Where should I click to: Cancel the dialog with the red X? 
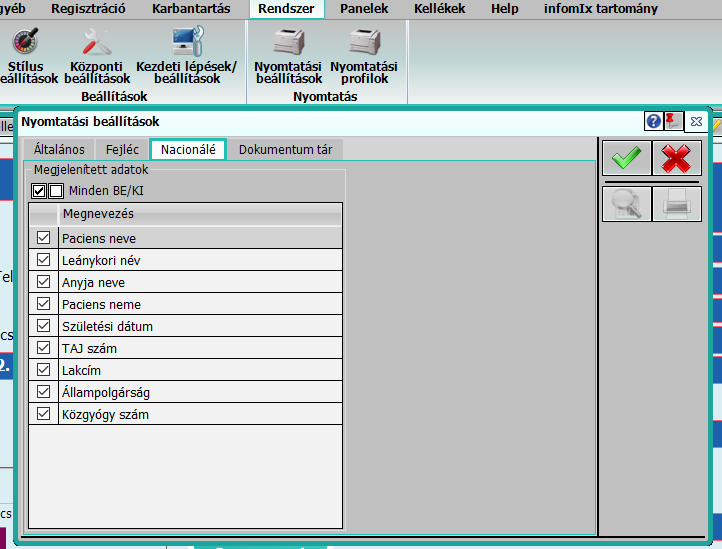coord(677,158)
